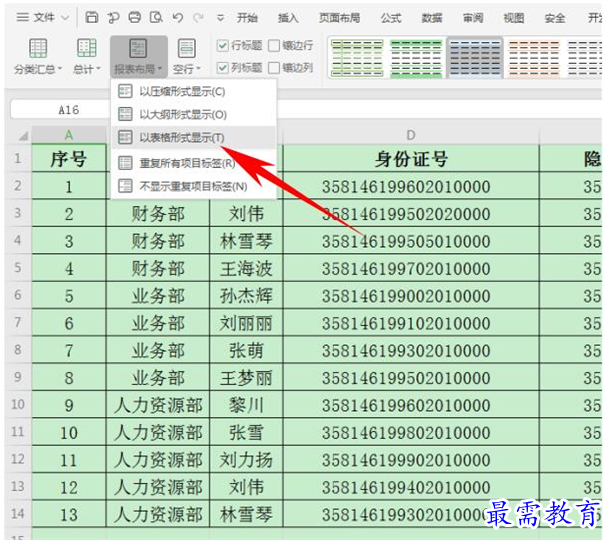608x545 pixels.
Task: Click the 张萌 name cell
Action: [x=246, y=350]
